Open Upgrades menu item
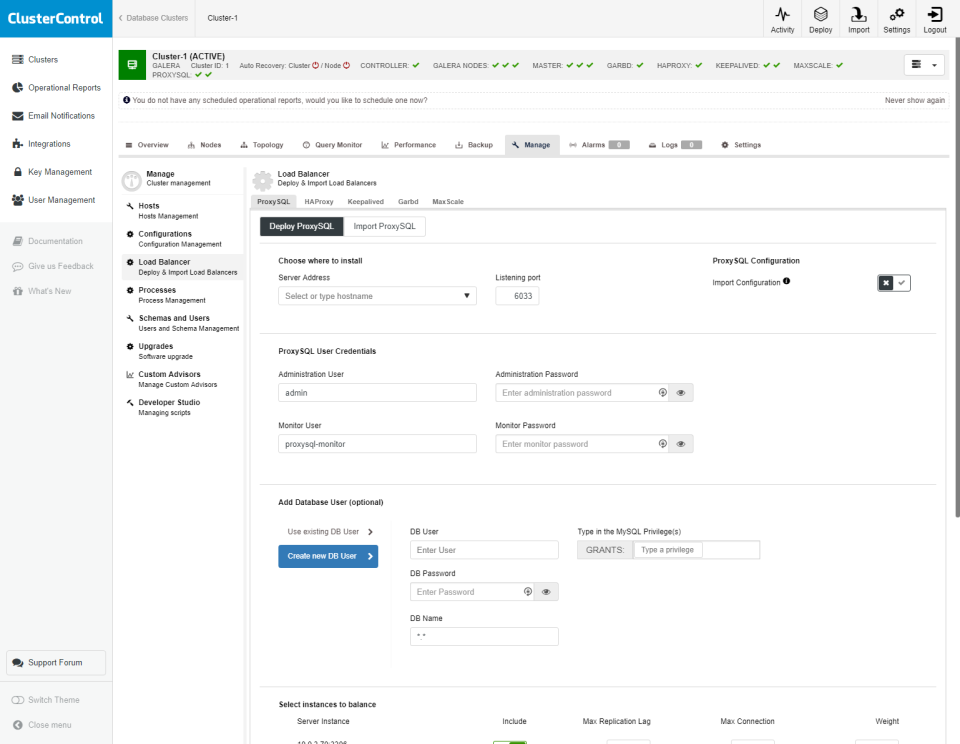This screenshot has width=960, height=744. pos(182,351)
